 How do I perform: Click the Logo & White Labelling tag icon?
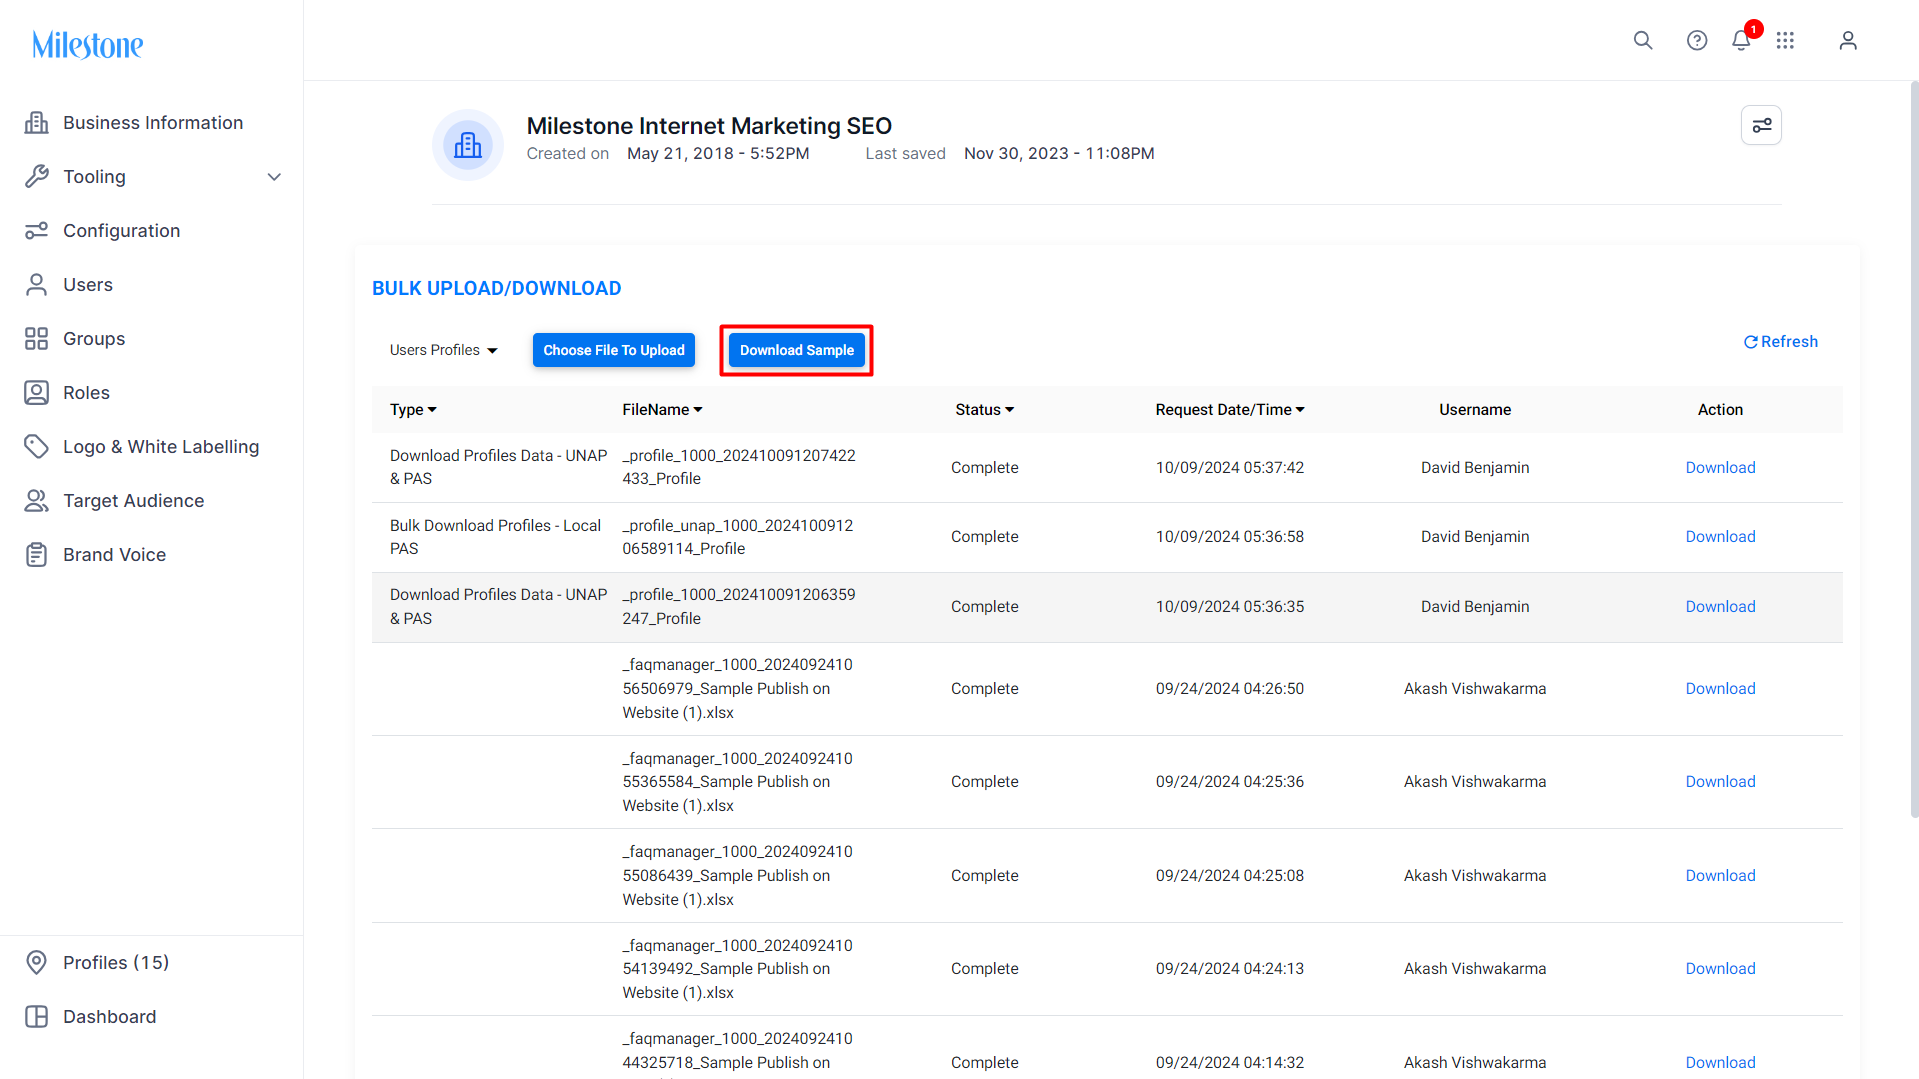(37, 446)
